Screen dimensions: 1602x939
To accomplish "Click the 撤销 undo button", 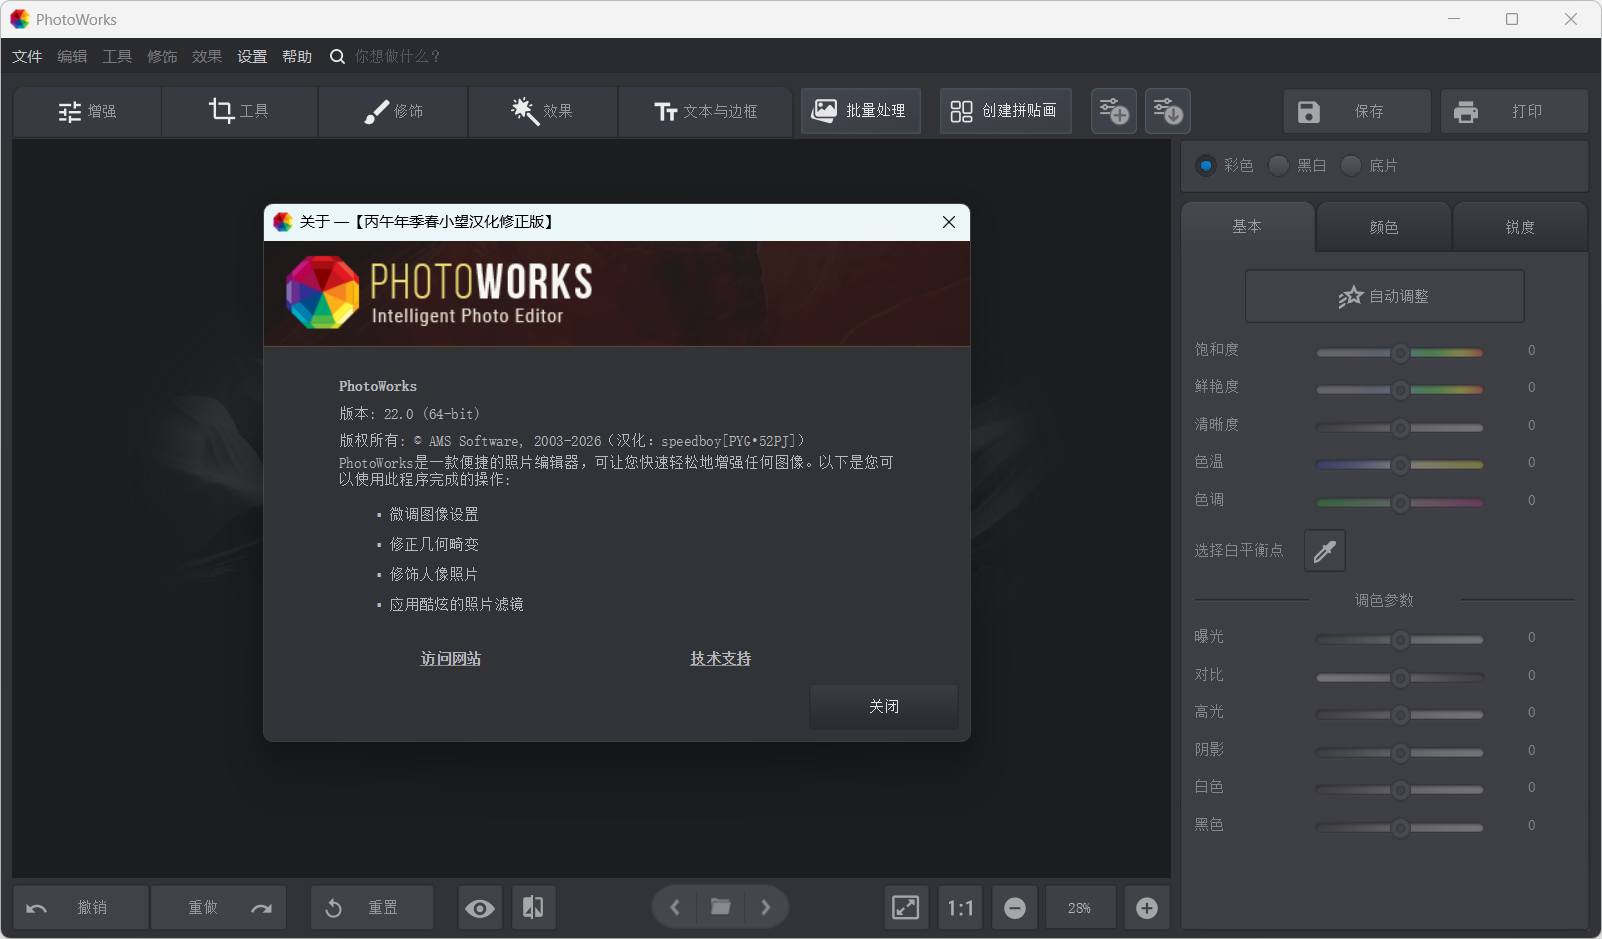I will [81, 908].
